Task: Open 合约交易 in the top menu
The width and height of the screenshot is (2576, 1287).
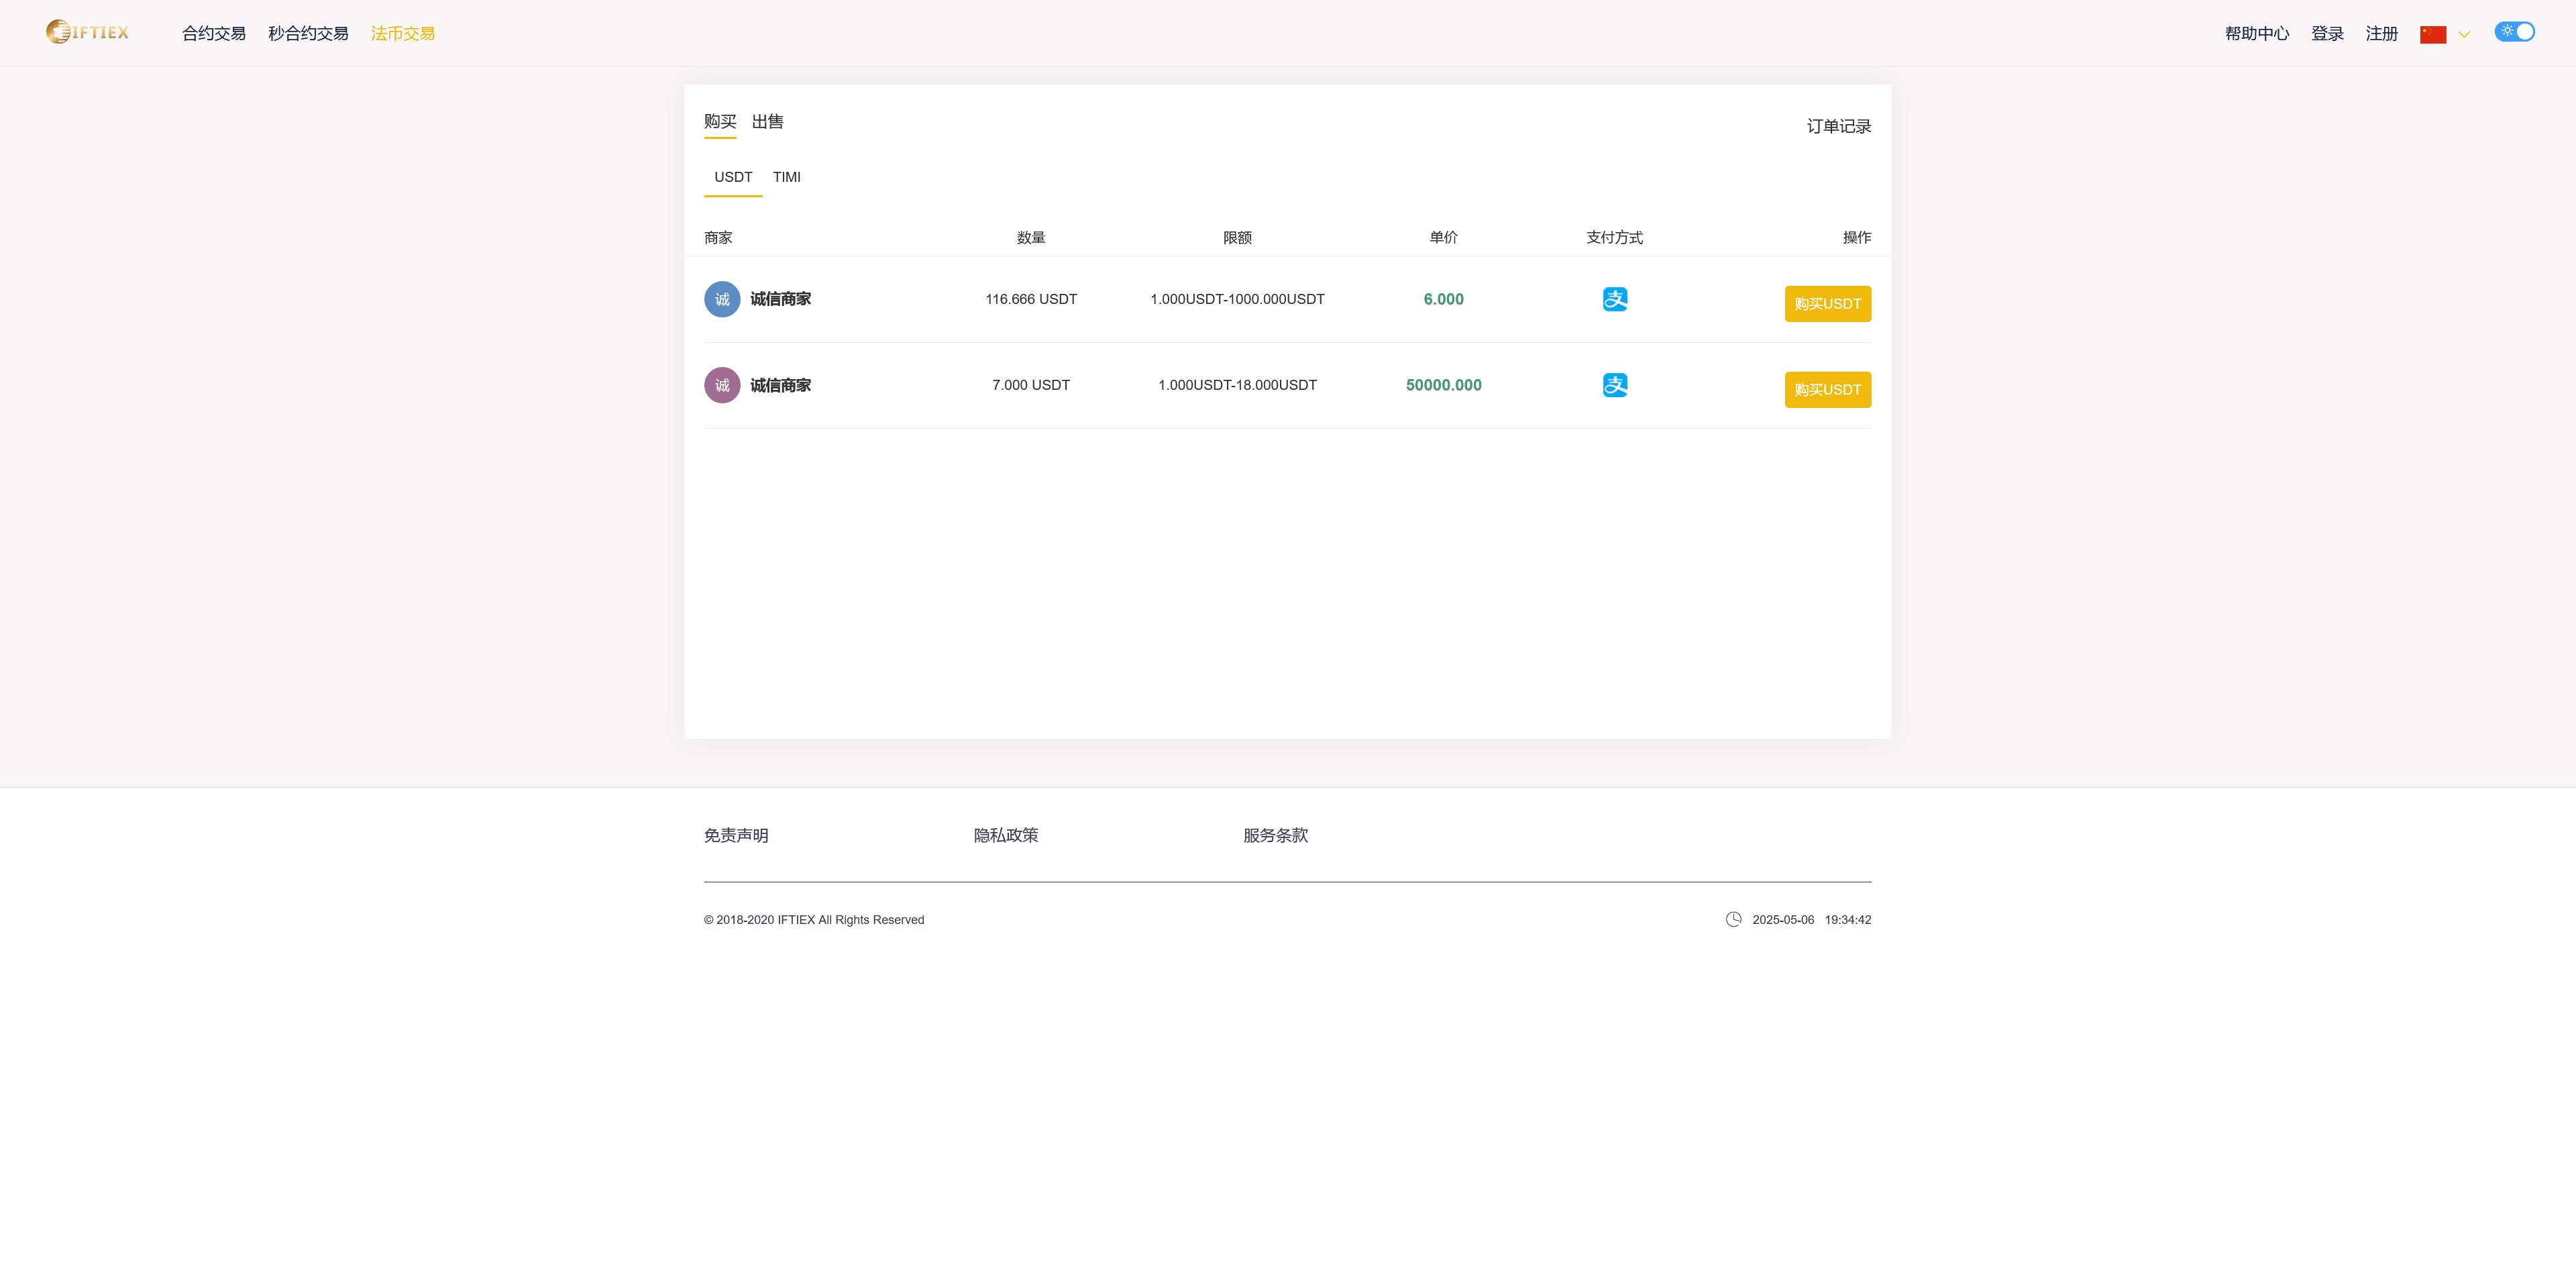Action: (x=214, y=34)
